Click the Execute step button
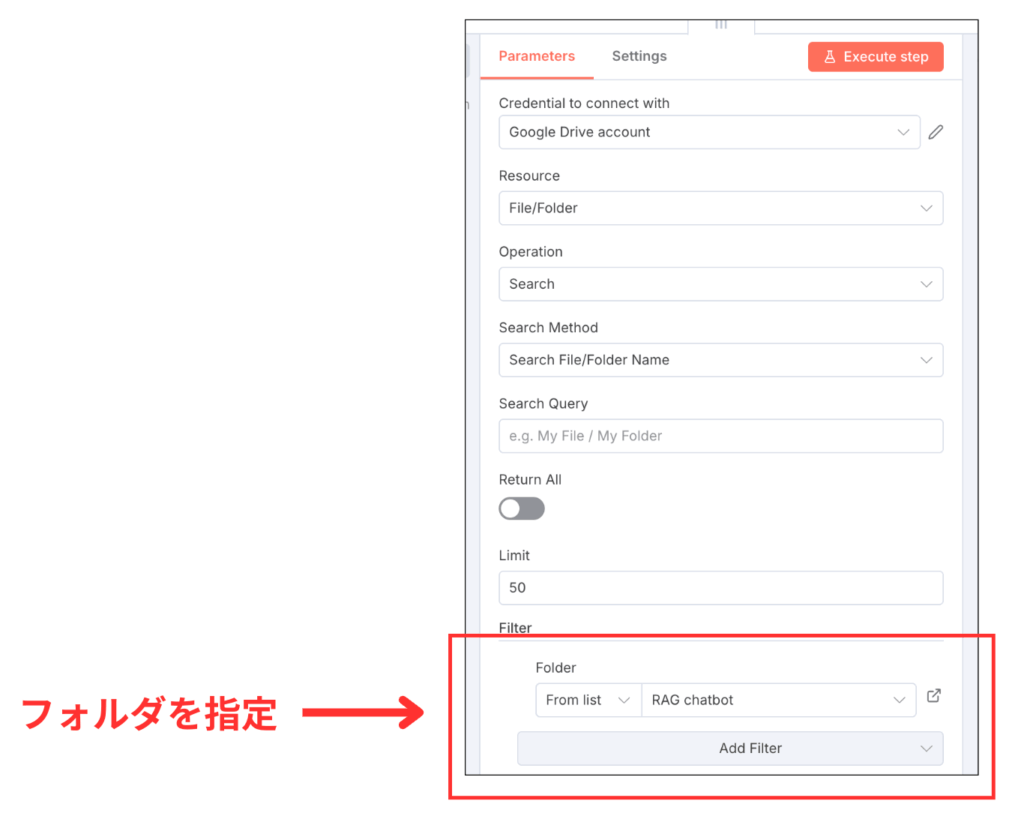The height and width of the screenshot is (813, 1024). click(x=876, y=57)
